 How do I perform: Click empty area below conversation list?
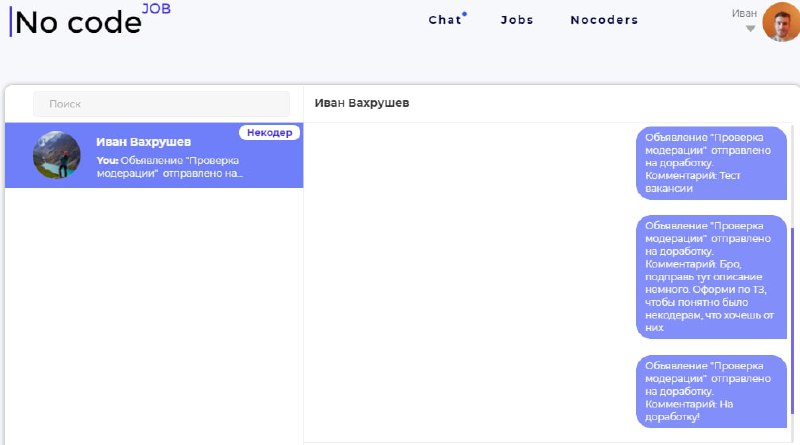tap(154, 315)
